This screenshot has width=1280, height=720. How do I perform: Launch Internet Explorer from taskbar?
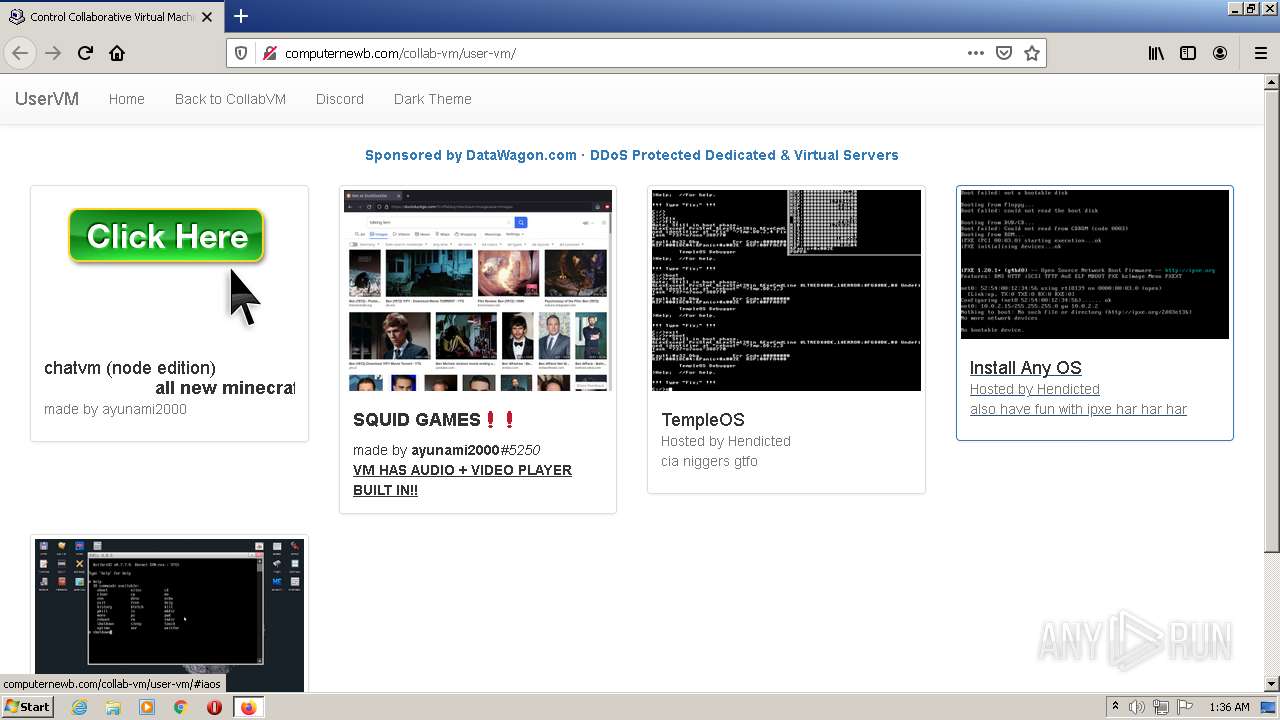79,707
